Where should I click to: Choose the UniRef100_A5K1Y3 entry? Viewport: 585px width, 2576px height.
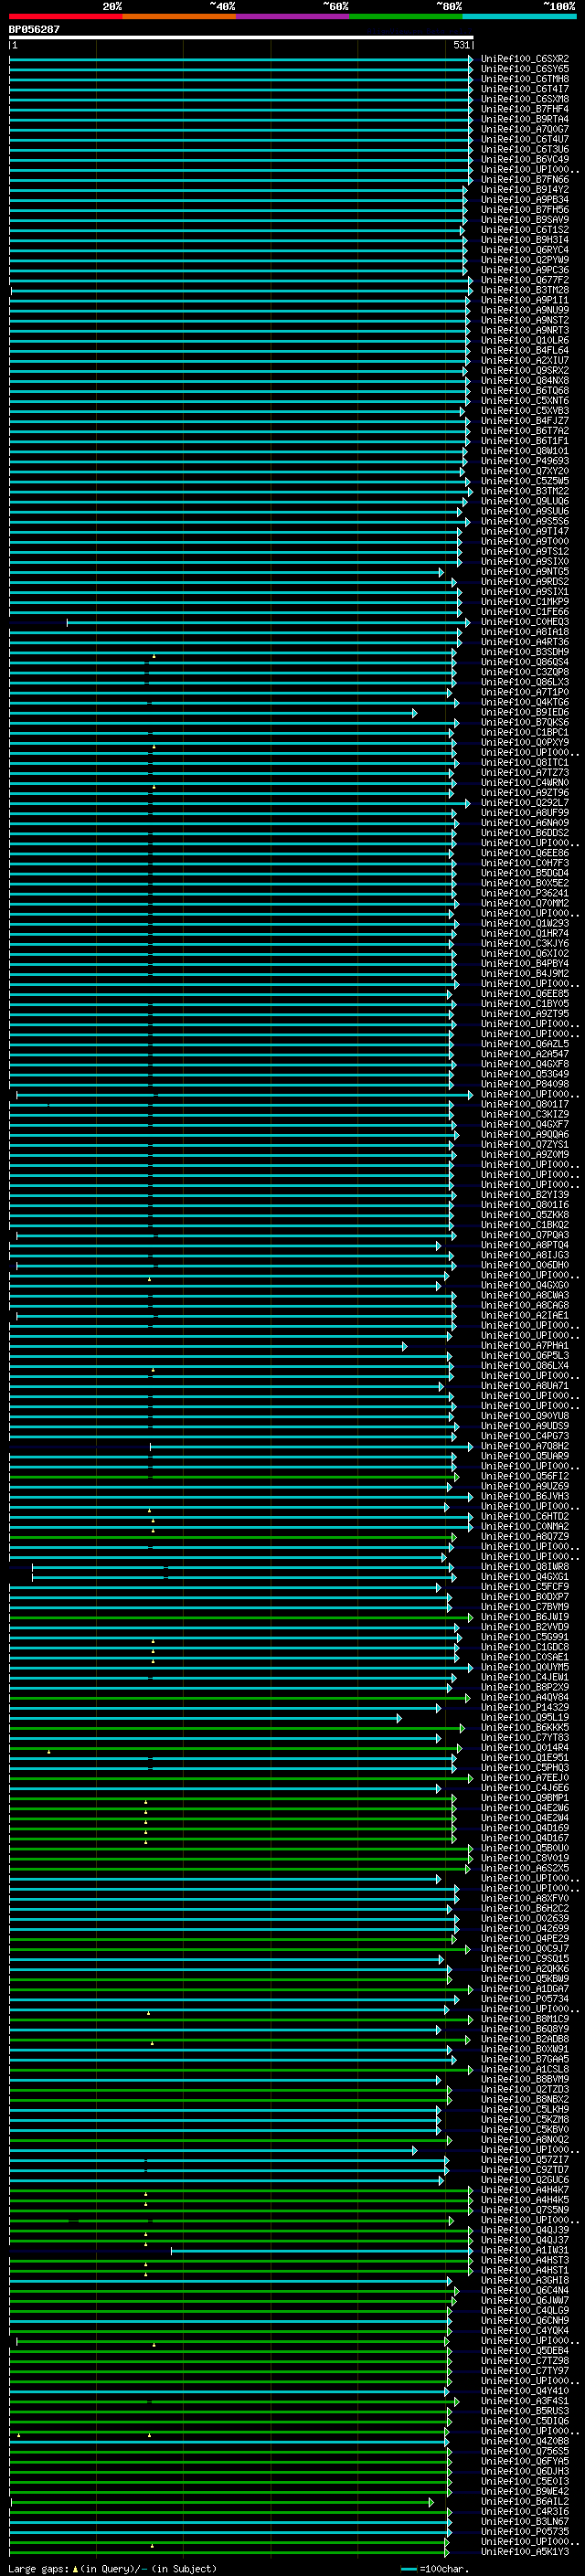[x=525, y=2552]
